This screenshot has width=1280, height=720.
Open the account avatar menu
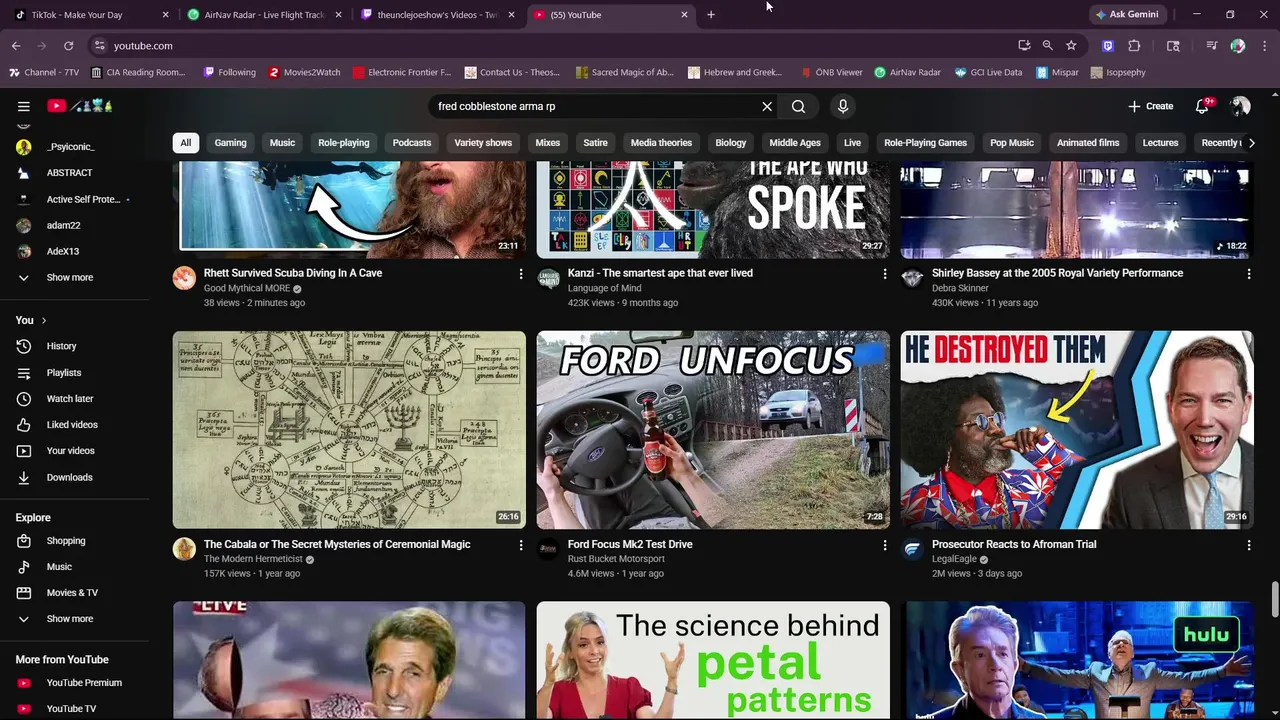coord(1241,106)
